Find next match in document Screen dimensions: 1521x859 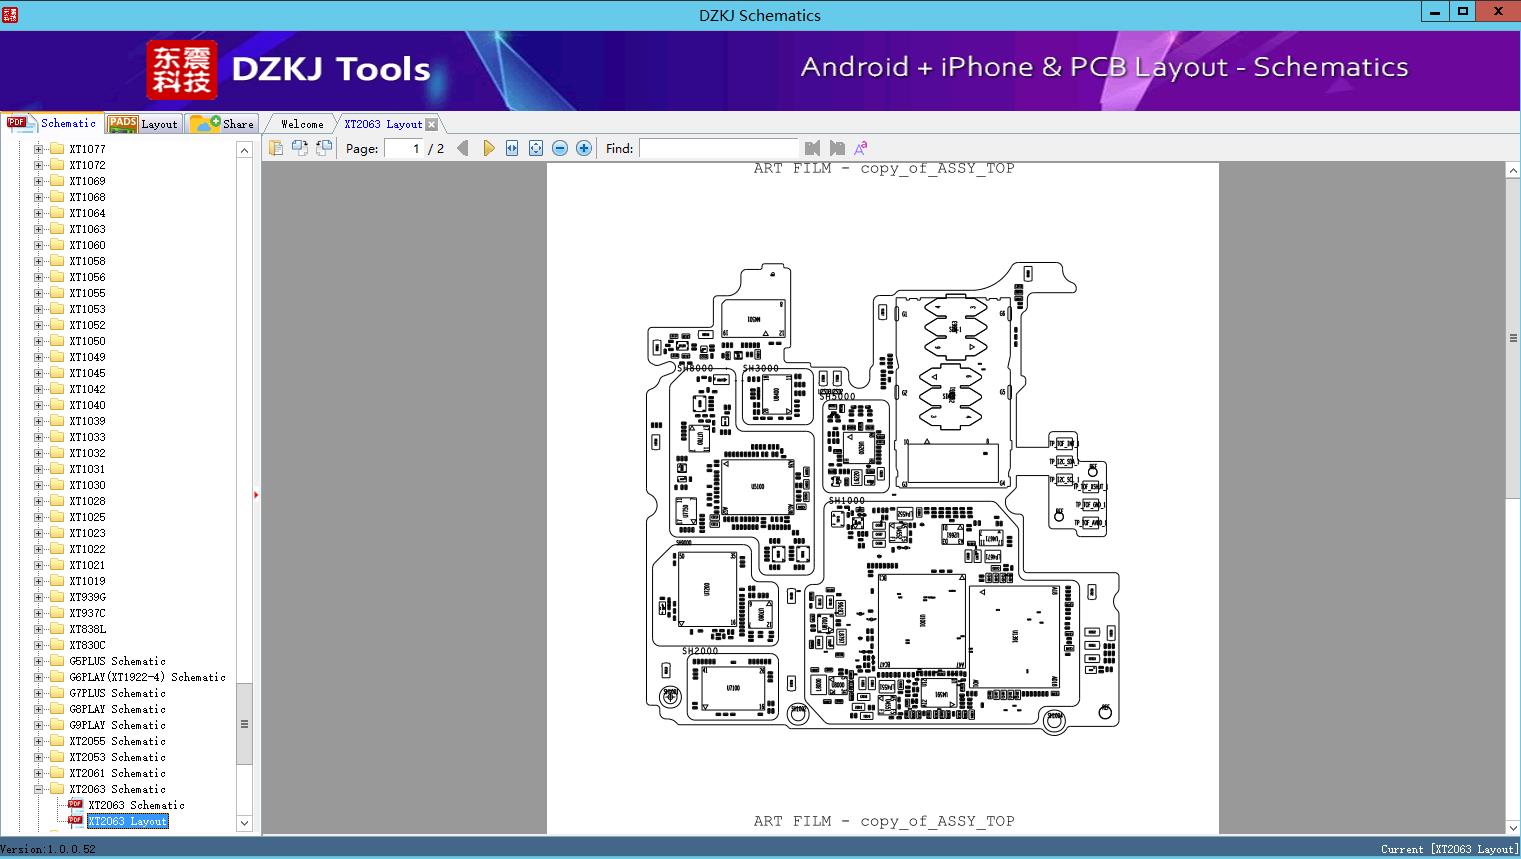pyautogui.click(x=837, y=148)
